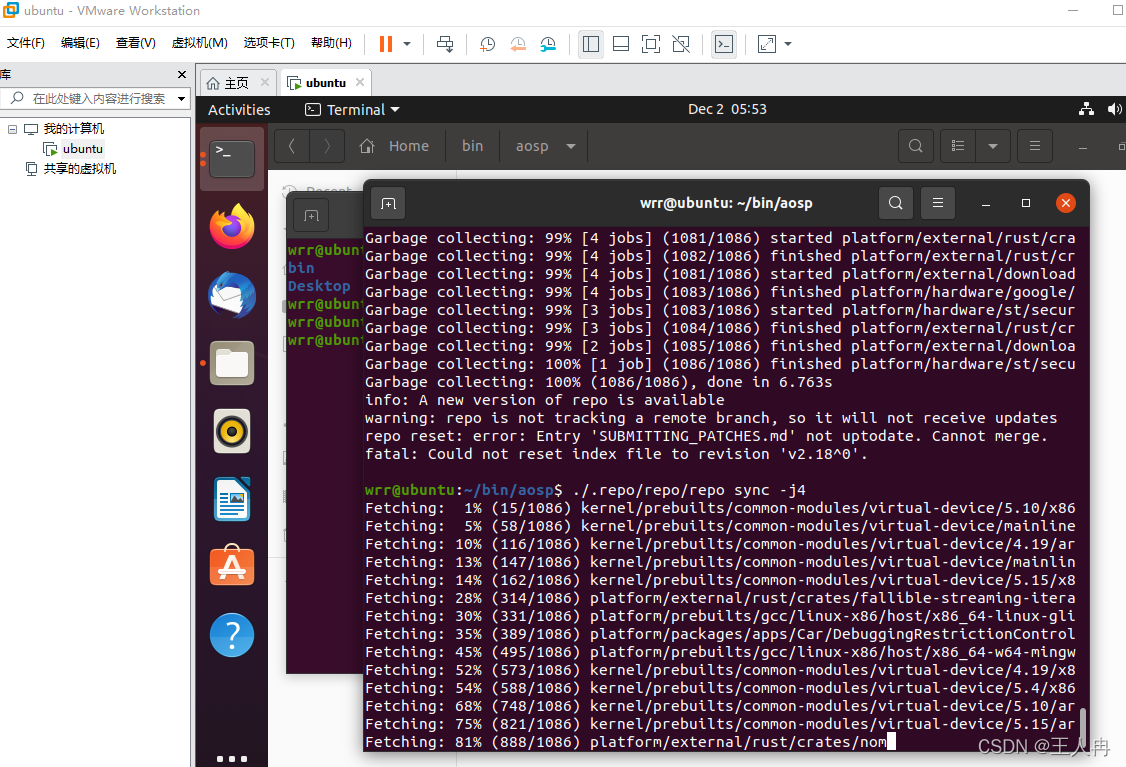
Task: Pause the virtual machine
Action: tap(386, 44)
